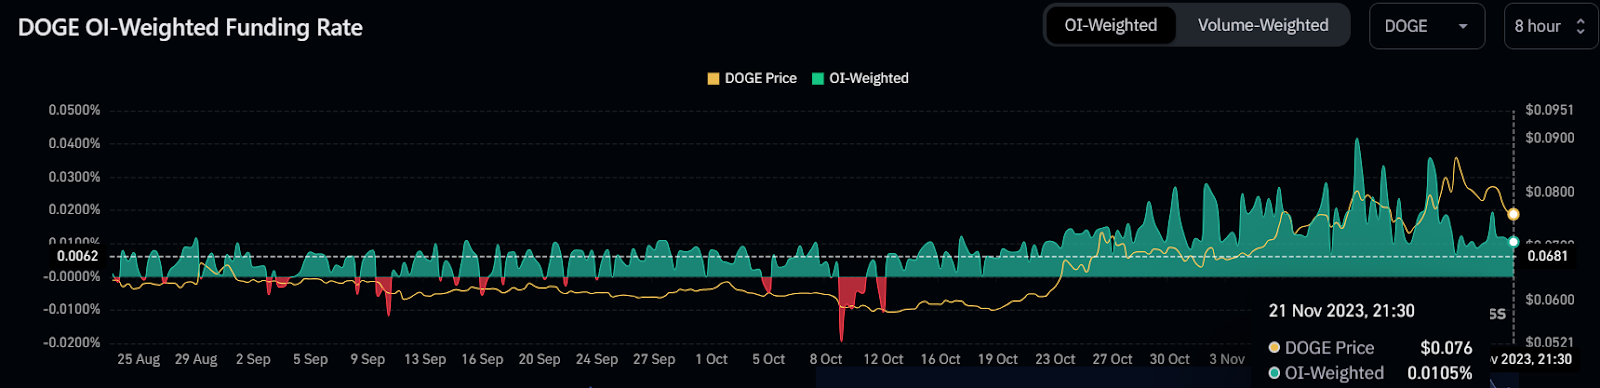1600x388 pixels.
Task: Click the -0.0100% funding rate axis label
Action: point(72,309)
